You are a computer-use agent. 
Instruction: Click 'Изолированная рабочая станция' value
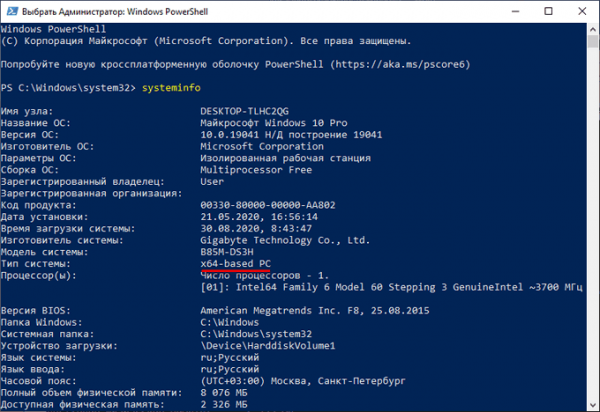coord(285,158)
